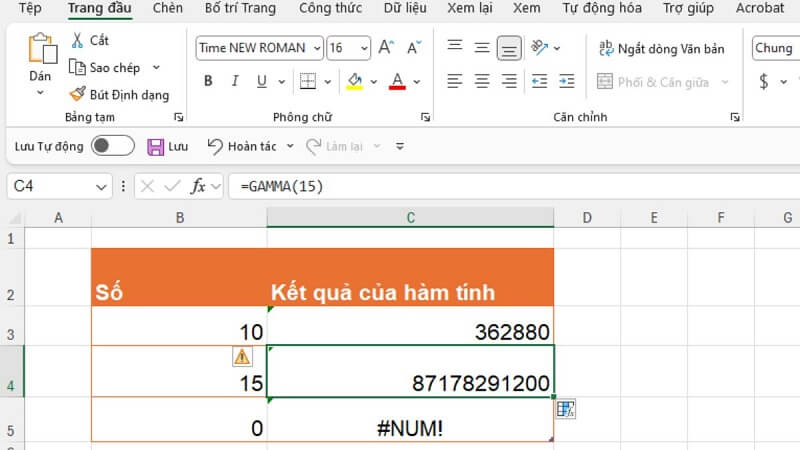
Task: Open the font name dropdown
Action: [x=317, y=48]
